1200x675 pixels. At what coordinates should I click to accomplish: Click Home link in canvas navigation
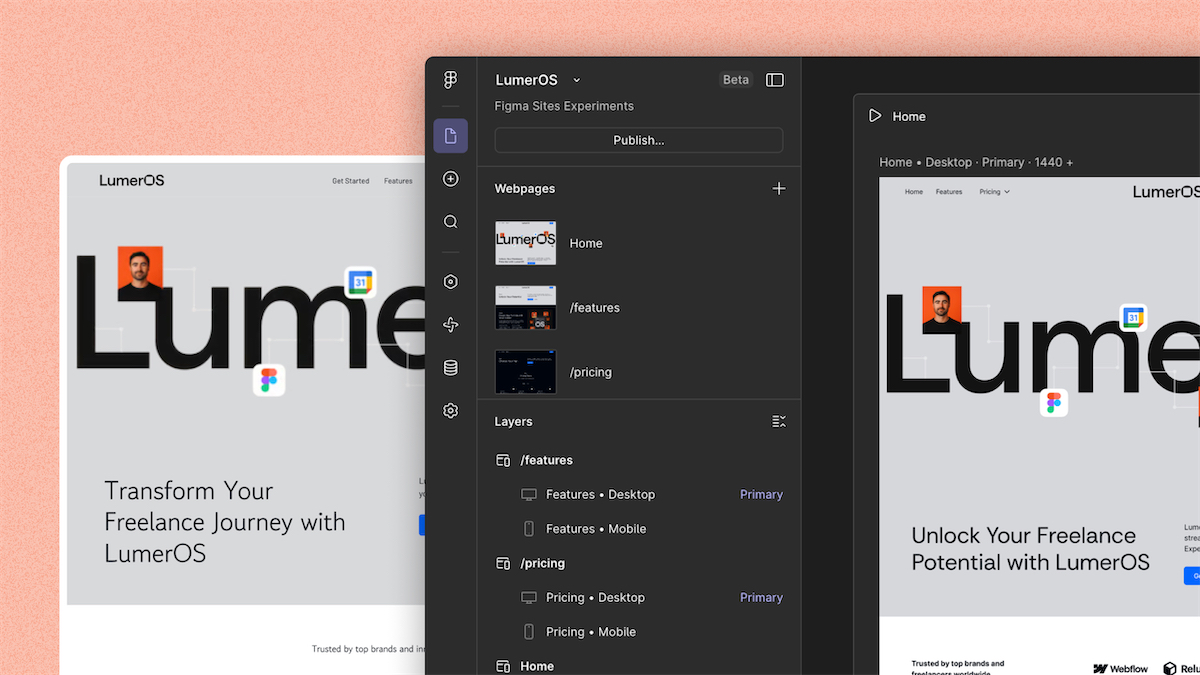(x=914, y=191)
